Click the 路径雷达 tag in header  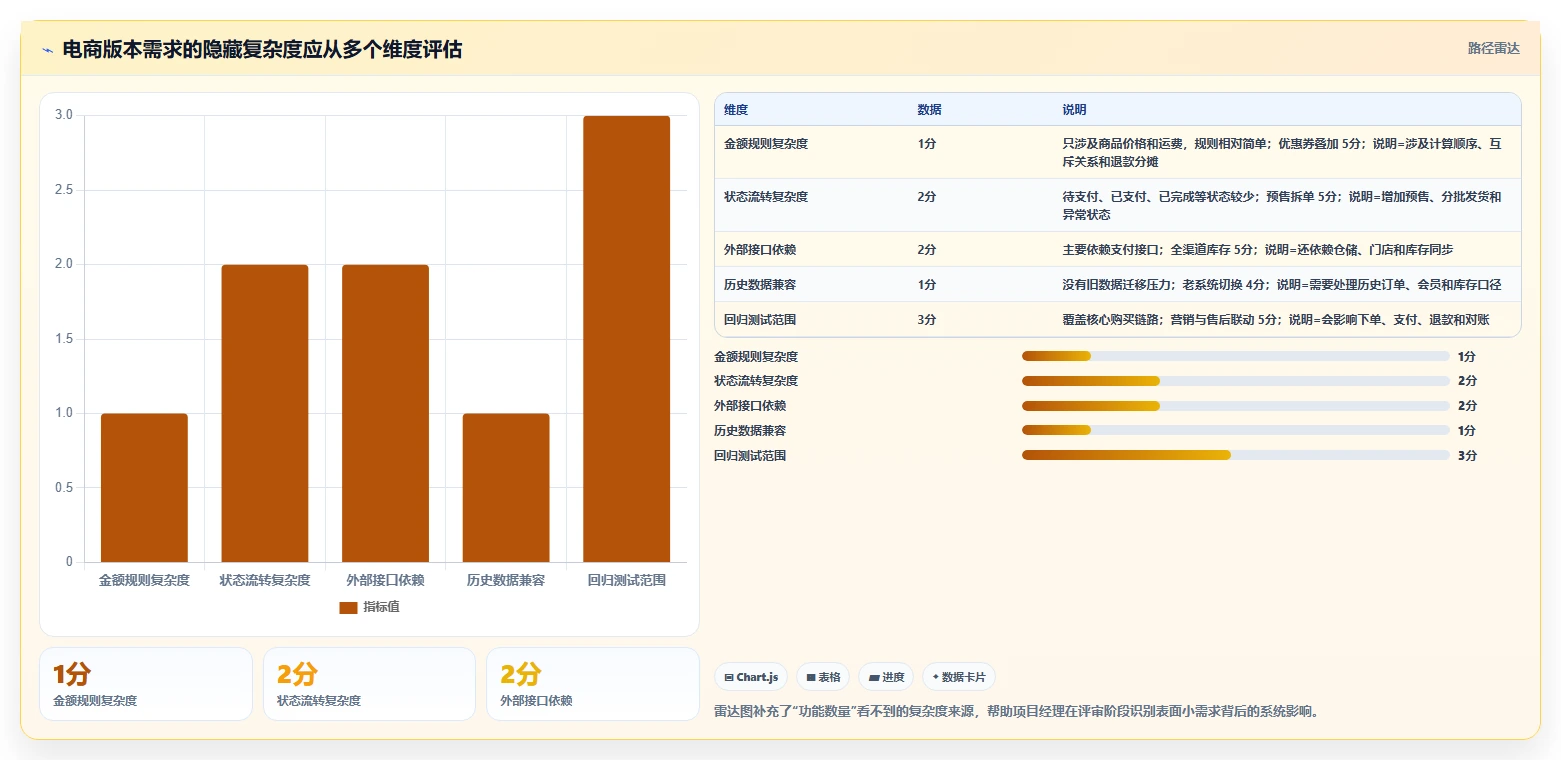[1494, 48]
